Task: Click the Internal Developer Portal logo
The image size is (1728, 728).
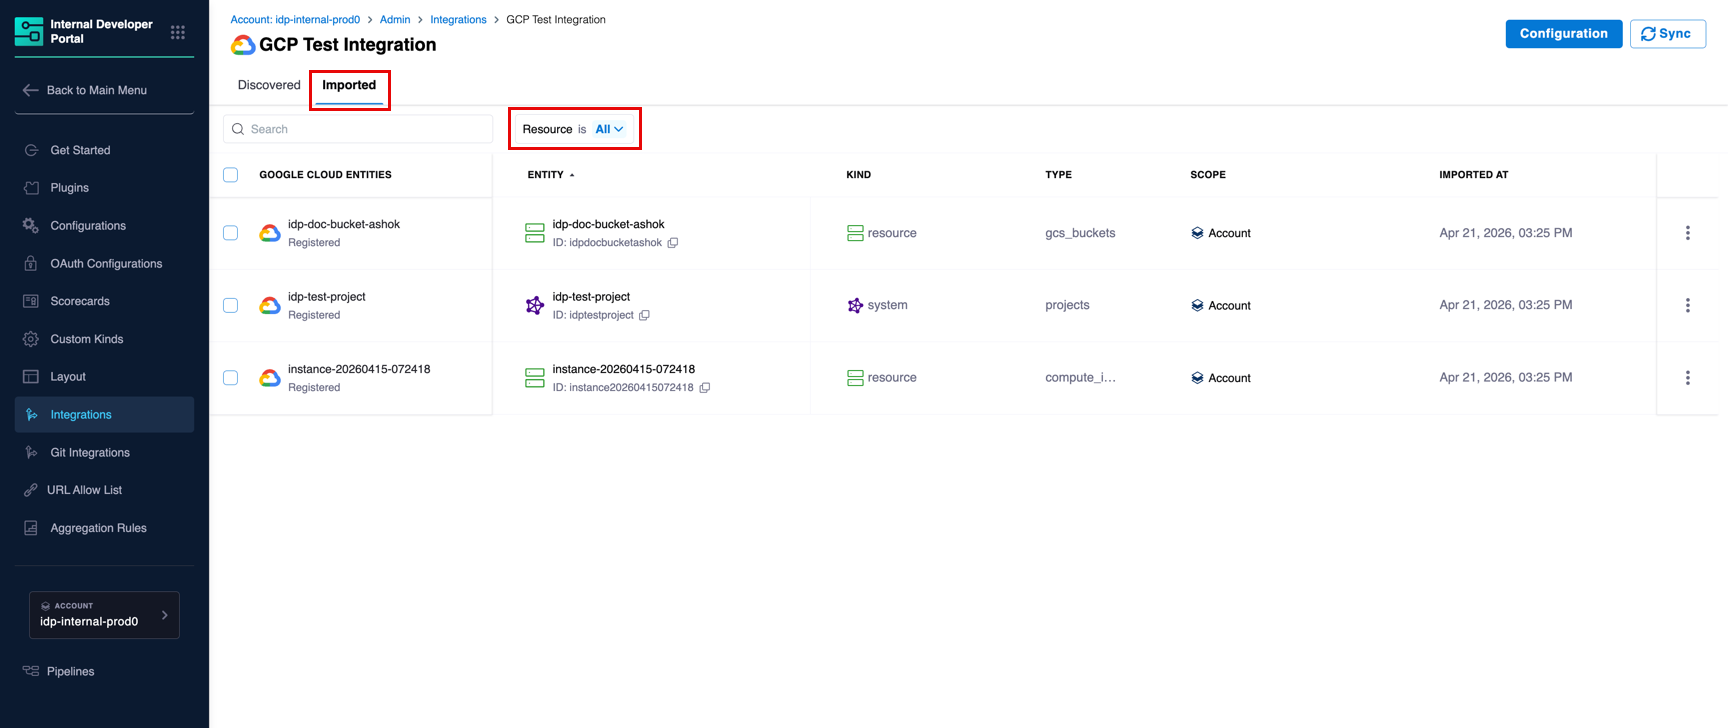Action: (29, 32)
